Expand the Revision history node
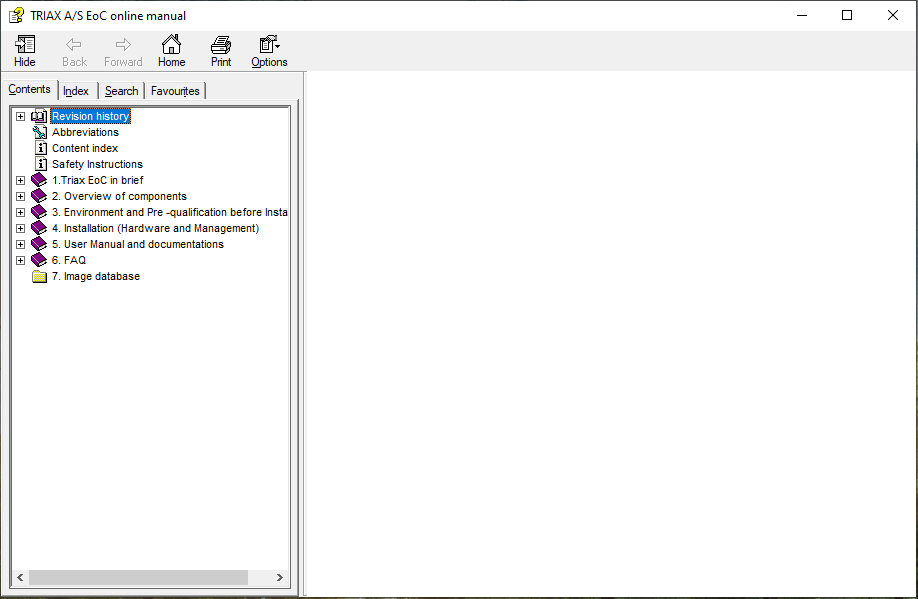The image size is (918, 599). pyautogui.click(x=20, y=117)
